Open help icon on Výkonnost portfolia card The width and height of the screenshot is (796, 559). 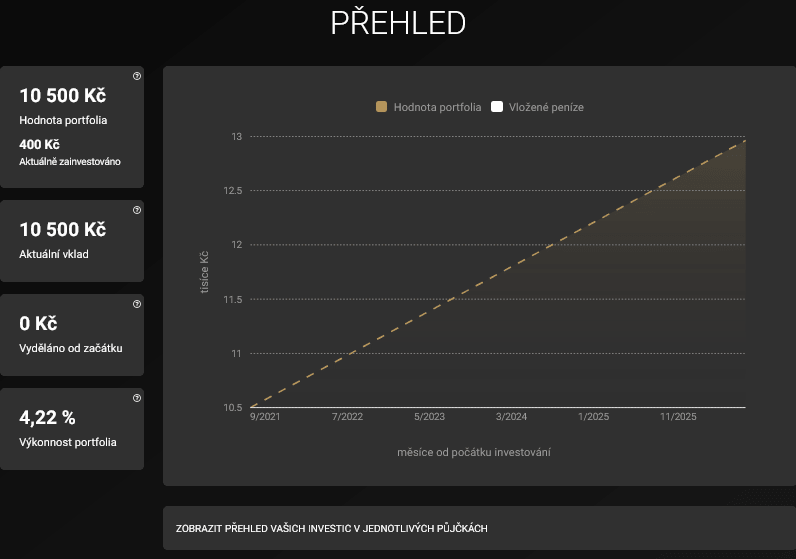[137, 398]
